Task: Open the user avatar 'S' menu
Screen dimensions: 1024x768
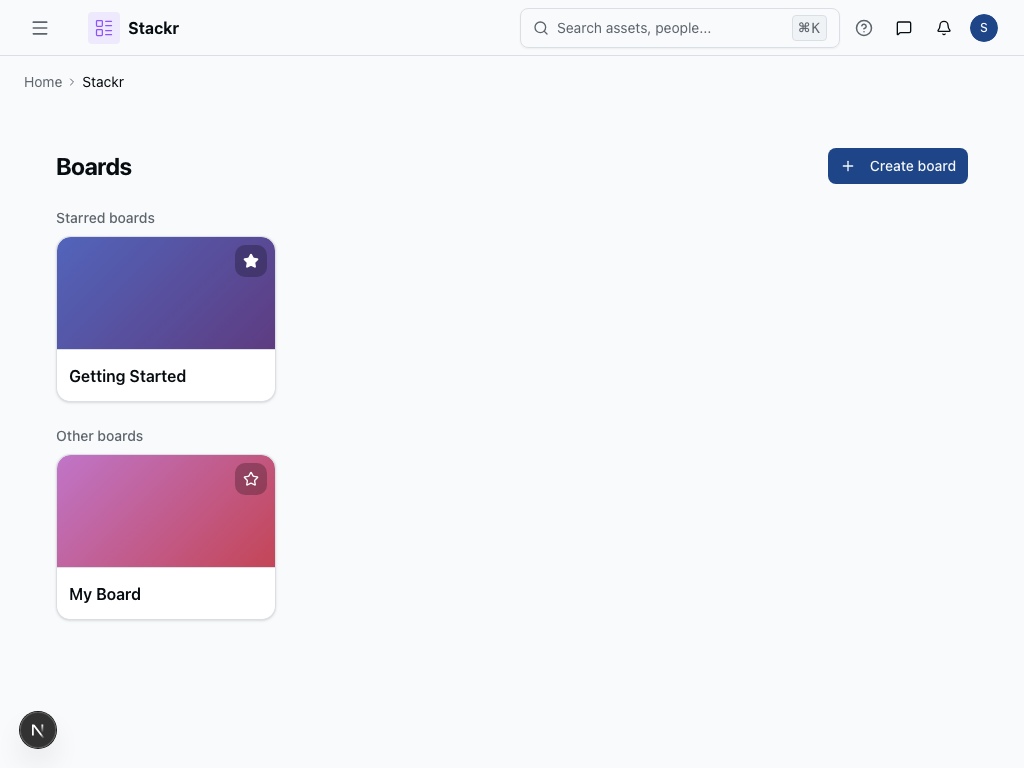Action: pyautogui.click(x=984, y=28)
